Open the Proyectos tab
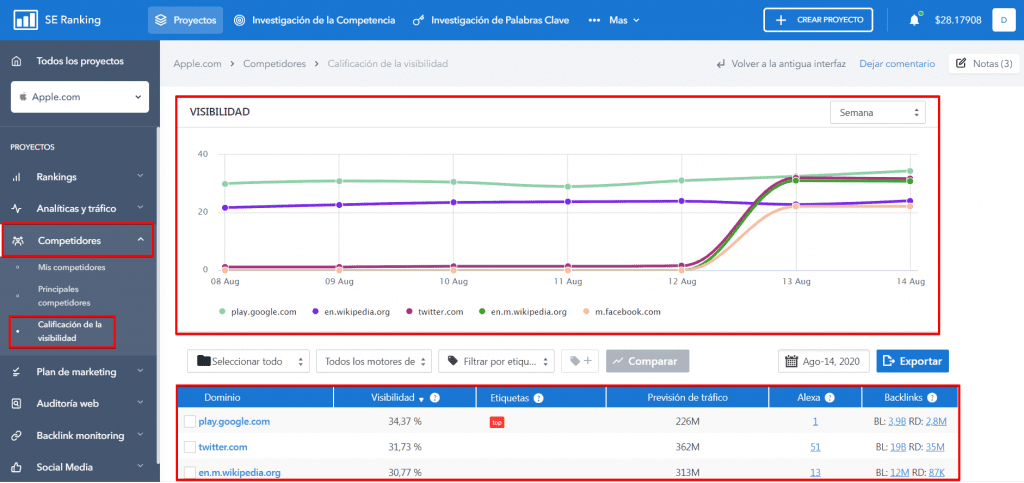This screenshot has width=1024, height=483. click(185, 20)
